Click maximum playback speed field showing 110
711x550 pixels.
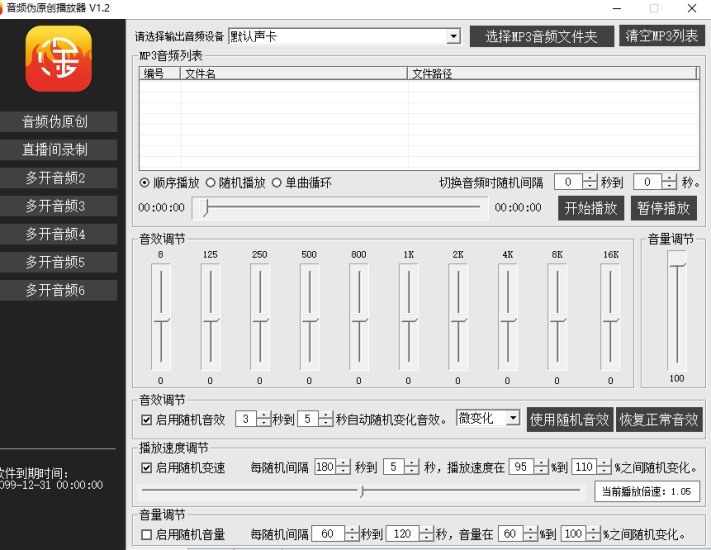584,467
